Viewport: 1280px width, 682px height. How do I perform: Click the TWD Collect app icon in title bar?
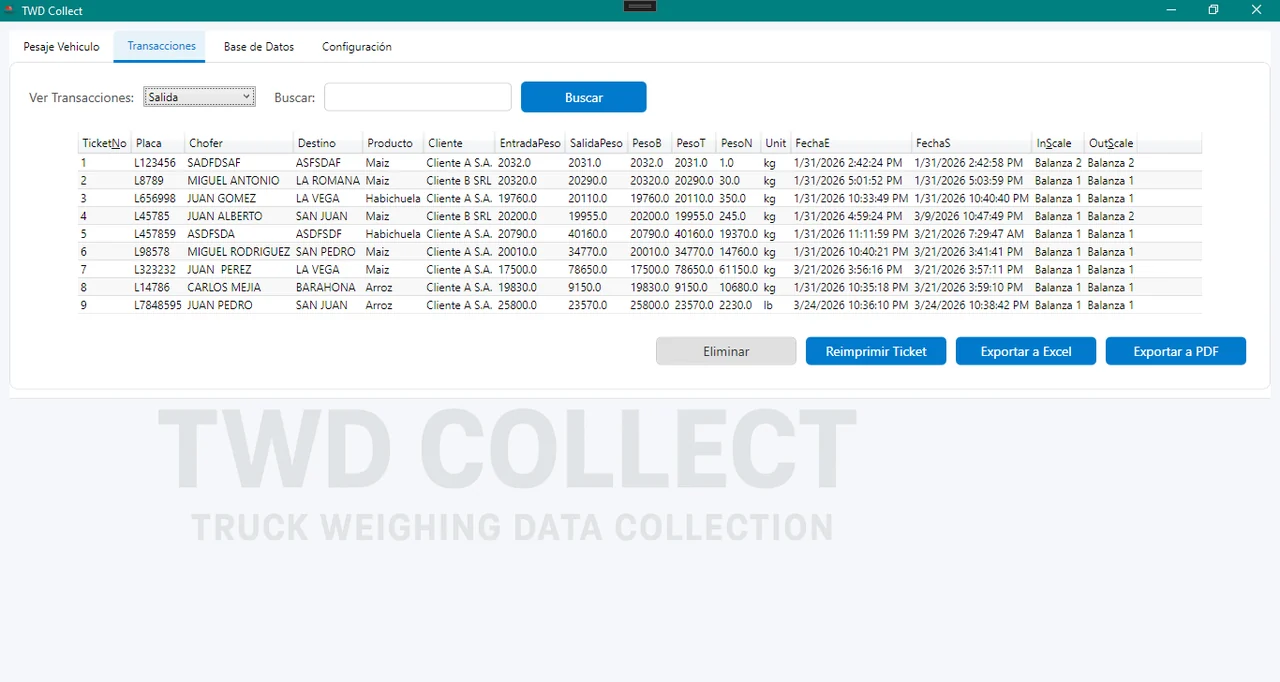tap(9, 10)
